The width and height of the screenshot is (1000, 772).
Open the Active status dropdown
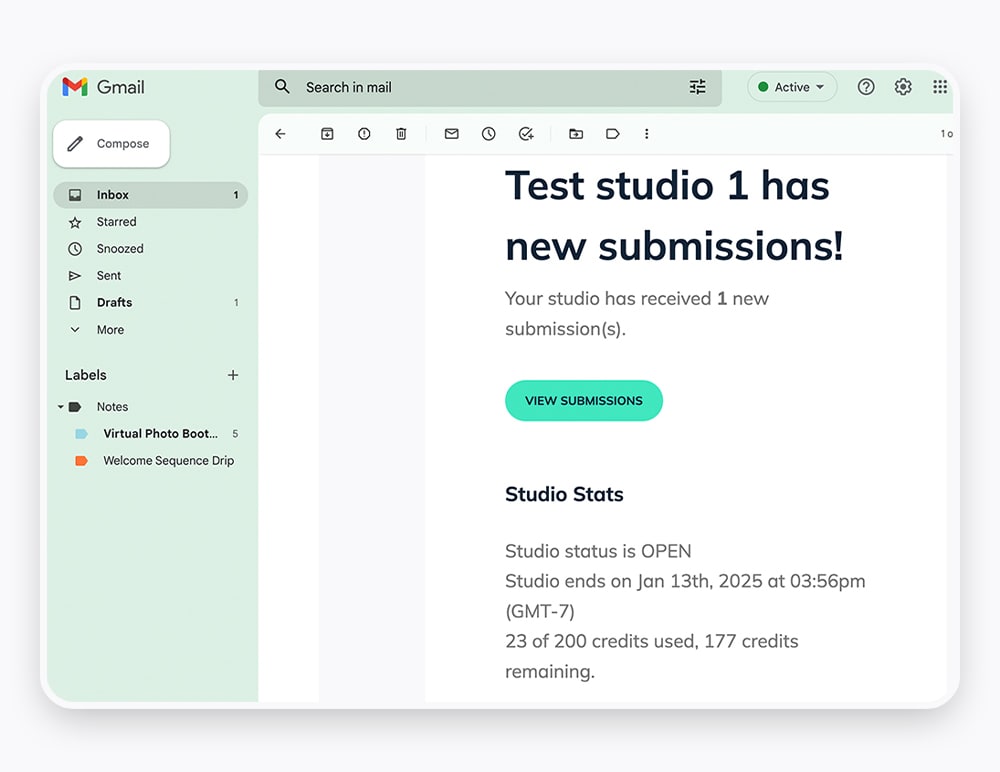click(x=792, y=87)
